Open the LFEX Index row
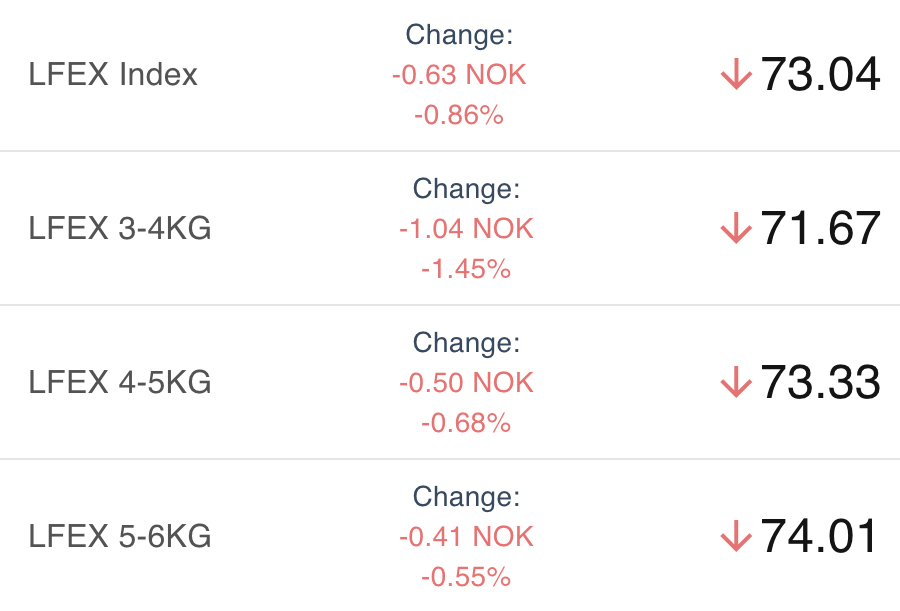Viewport: 900px width, 611px height. (113, 75)
